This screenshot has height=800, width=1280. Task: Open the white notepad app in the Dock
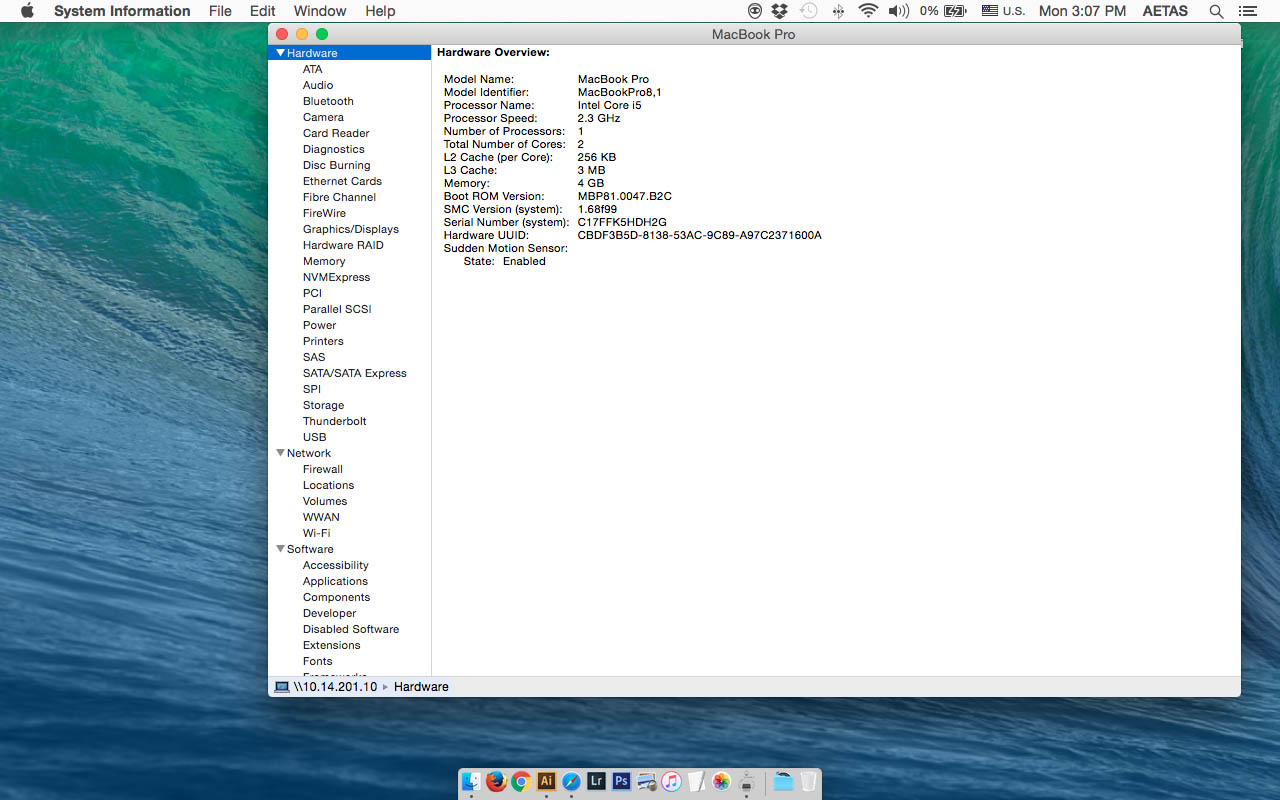[696, 782]
